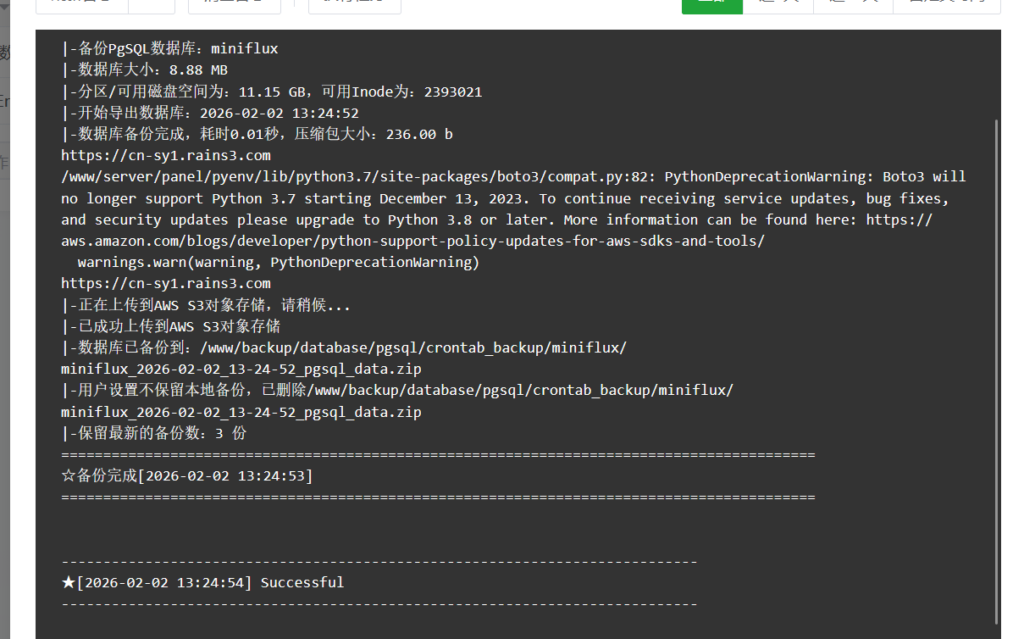This screenshot has height=639, width=1024.
Task: Open the aws.amazon.com blogs link in the warning
Action: (x=412, y=241)
